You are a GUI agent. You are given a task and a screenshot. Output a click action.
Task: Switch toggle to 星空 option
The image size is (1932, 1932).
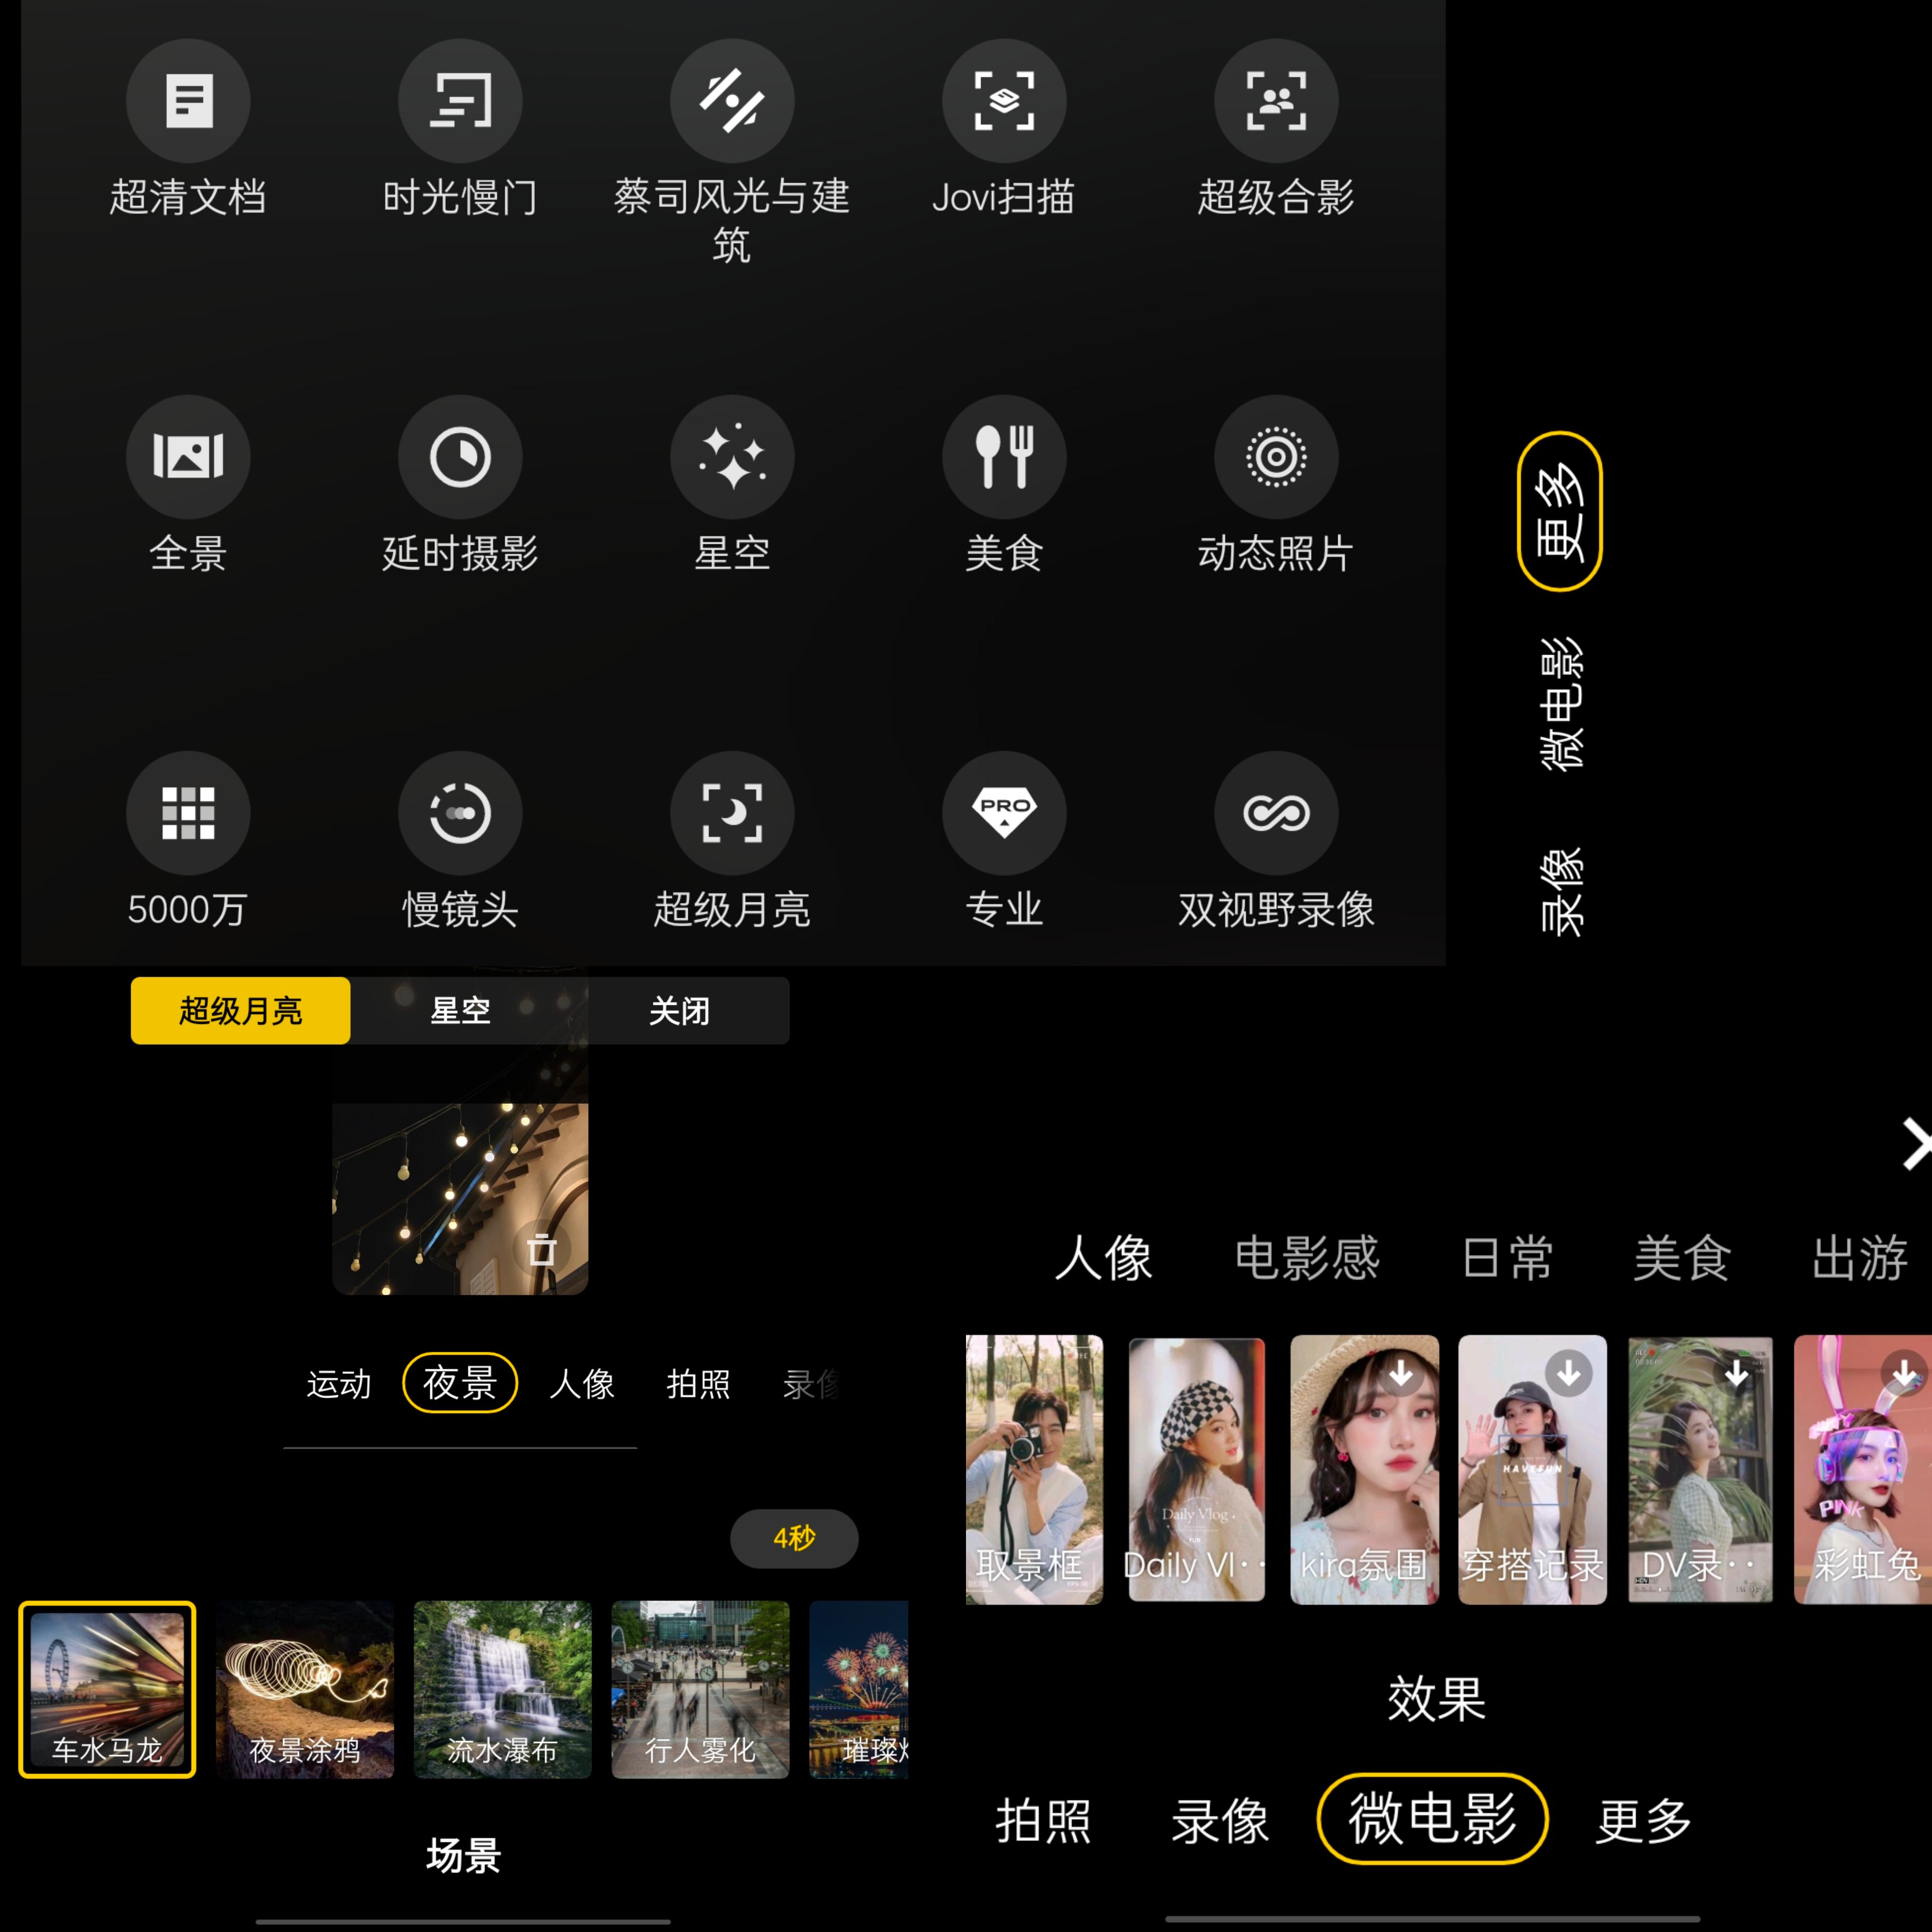460,1011
